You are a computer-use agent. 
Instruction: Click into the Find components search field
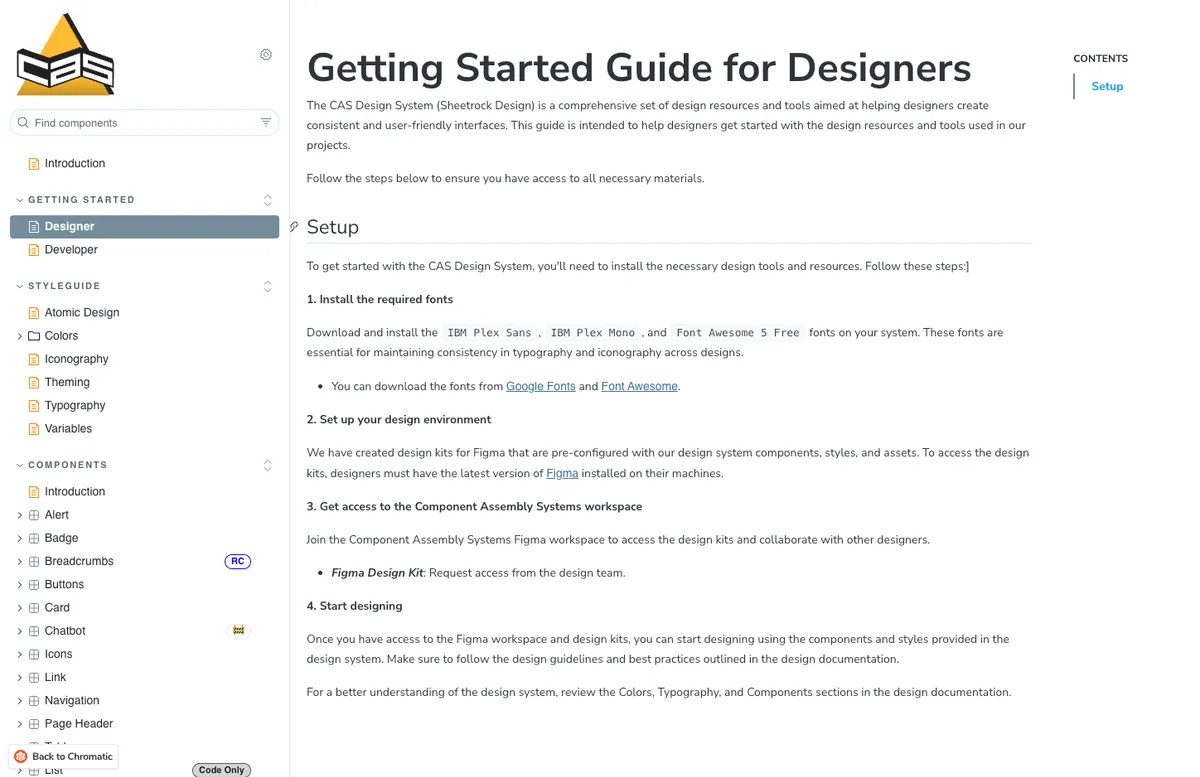130,122
